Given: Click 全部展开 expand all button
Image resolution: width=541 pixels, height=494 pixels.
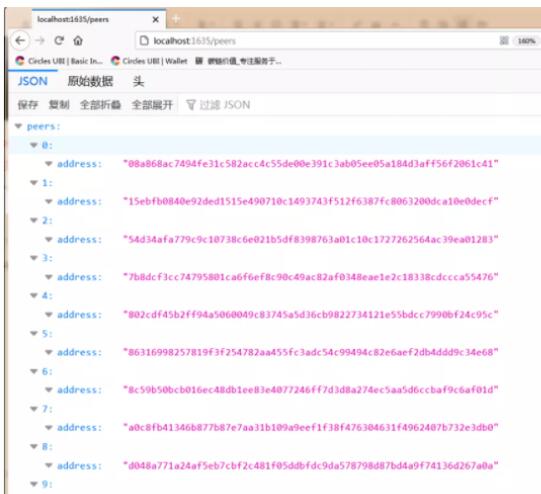Looking at the screenshot, I should click(152, 105).
